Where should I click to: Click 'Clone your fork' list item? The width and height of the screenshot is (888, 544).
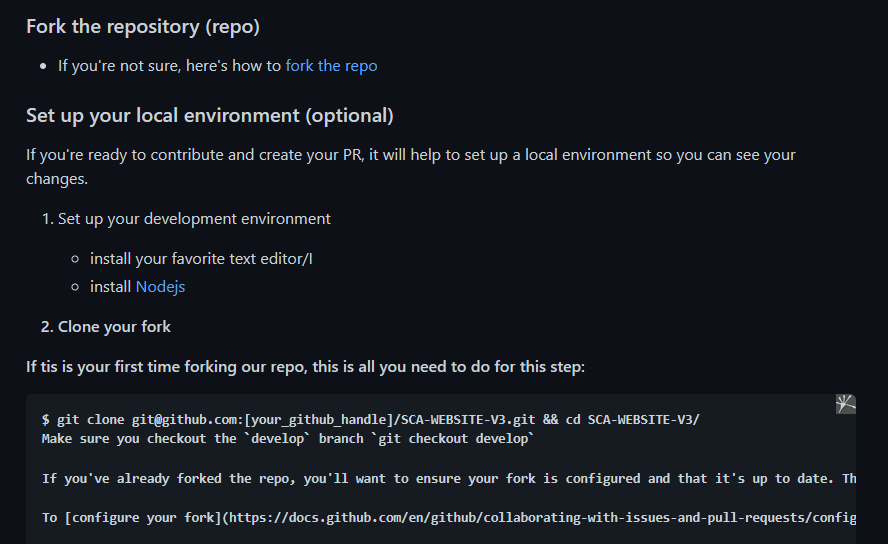(x=114, y=327)
